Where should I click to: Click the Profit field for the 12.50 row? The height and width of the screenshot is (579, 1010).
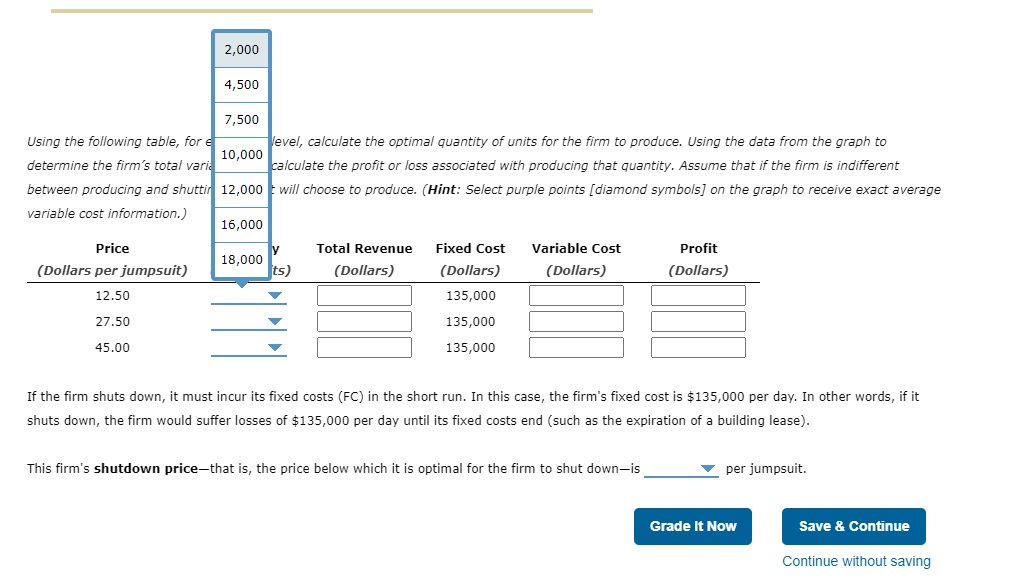[698, 294]
